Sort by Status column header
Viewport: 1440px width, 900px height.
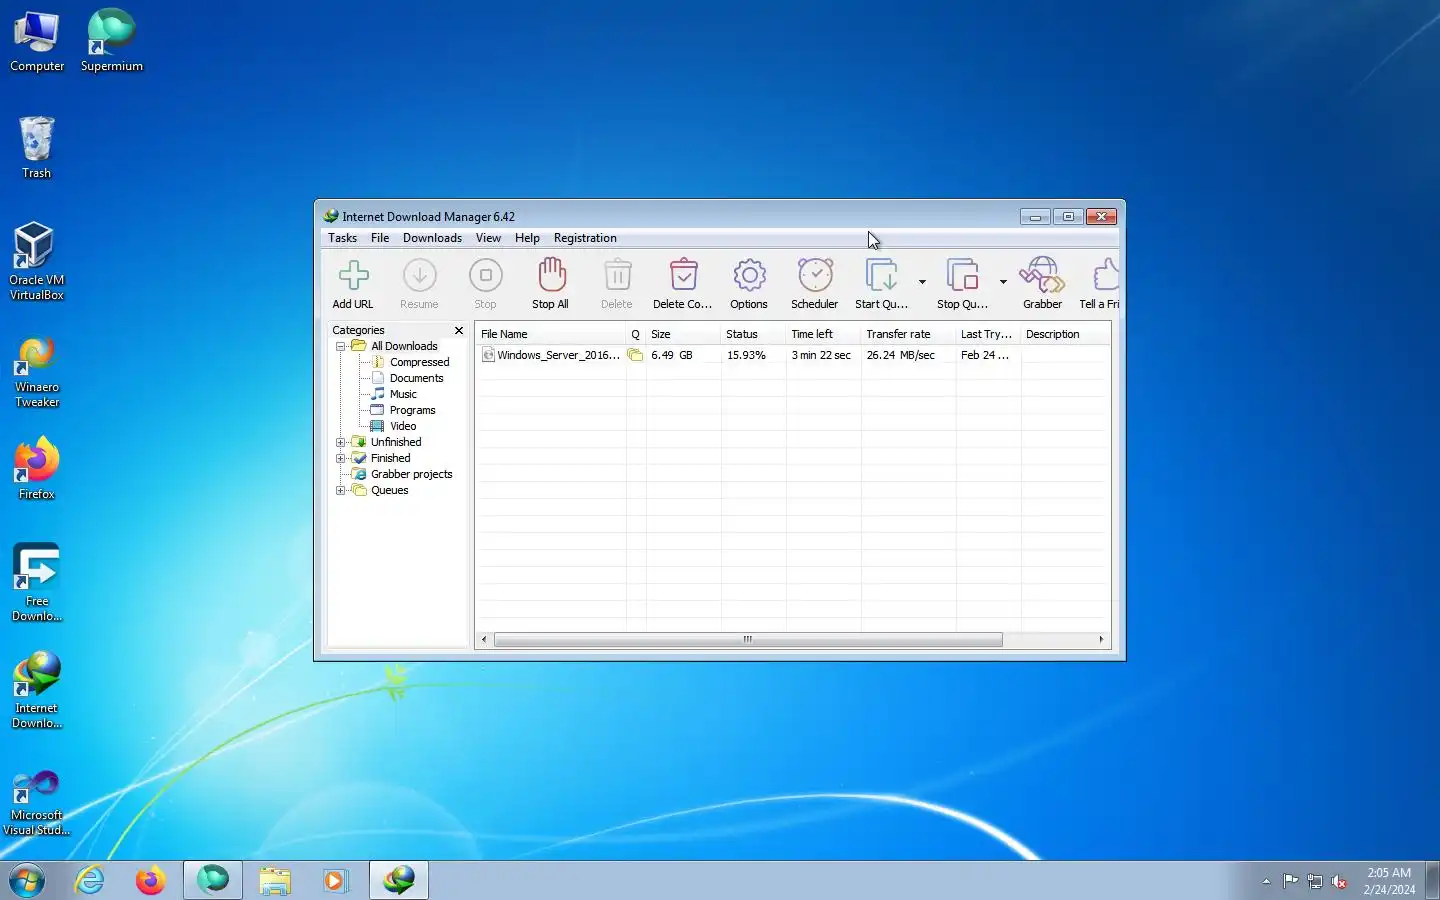pyautogui.click(x=753, y=334)
